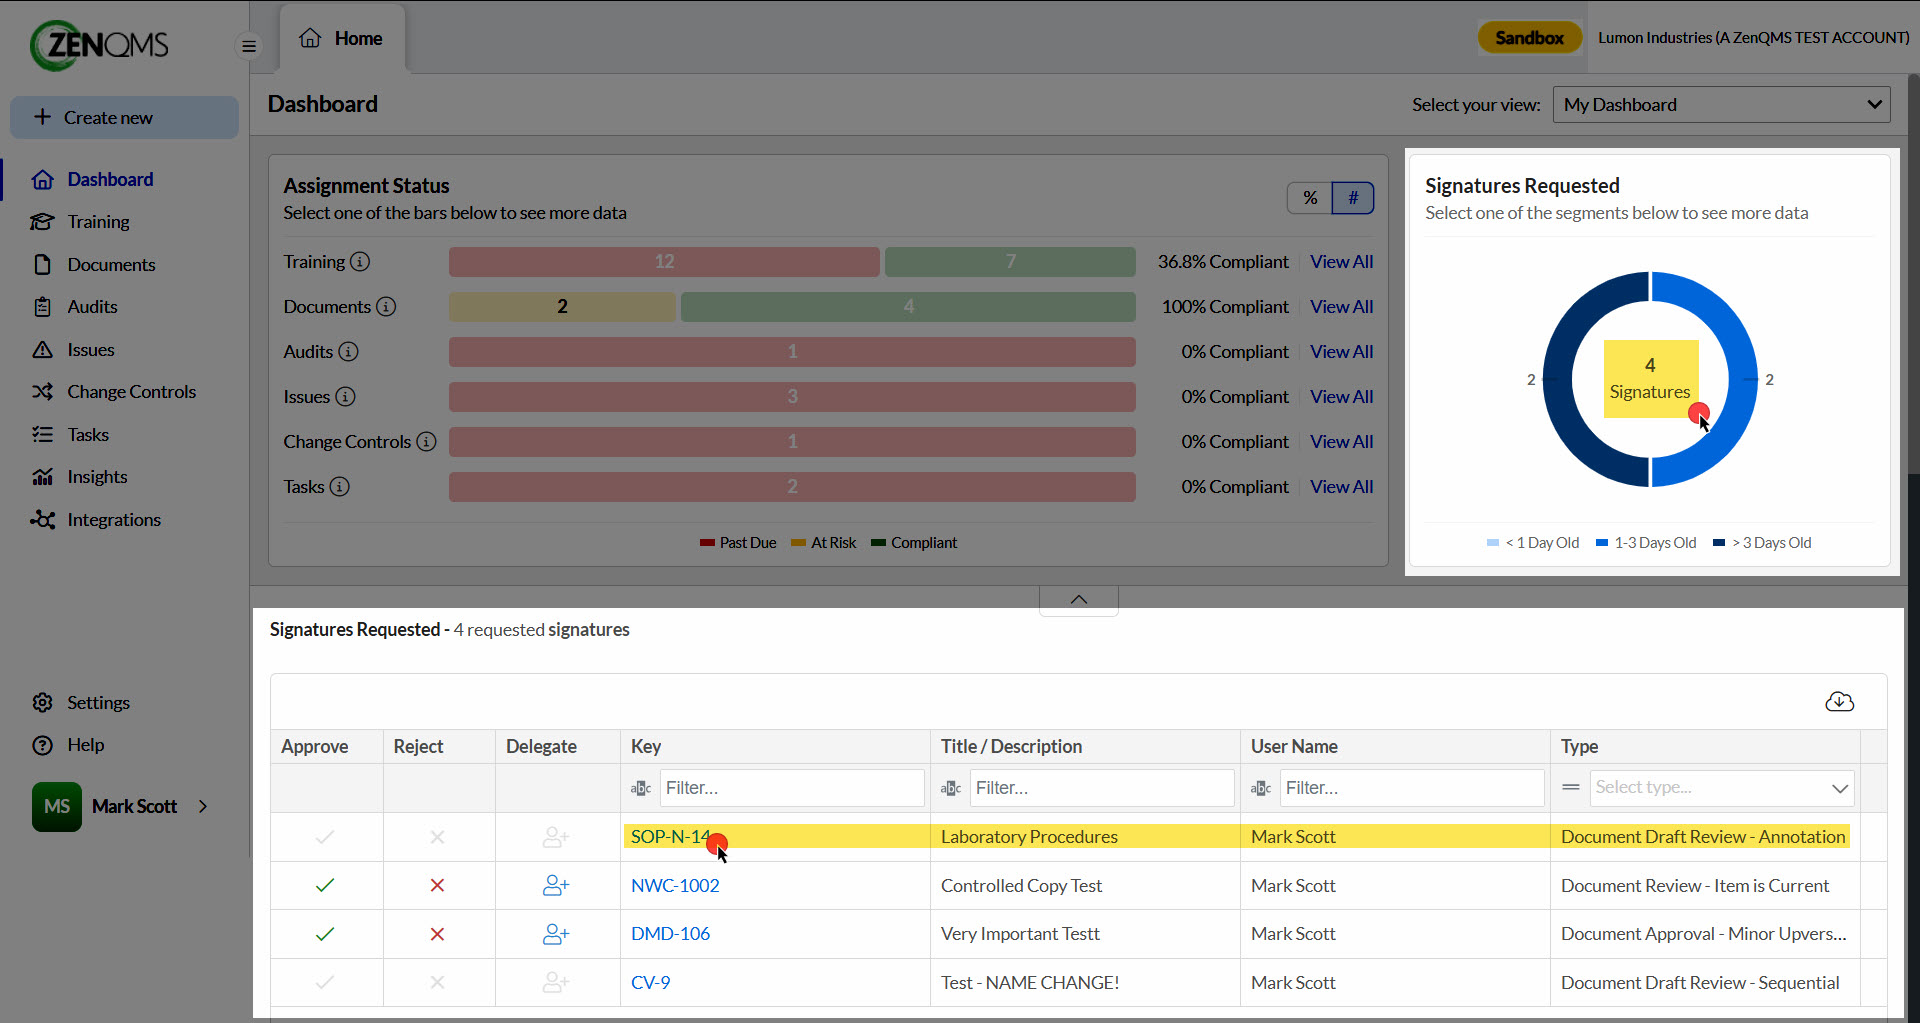Click the Create new button
The width and height of the screenshot is (1920, 1023).
point(124,117)
